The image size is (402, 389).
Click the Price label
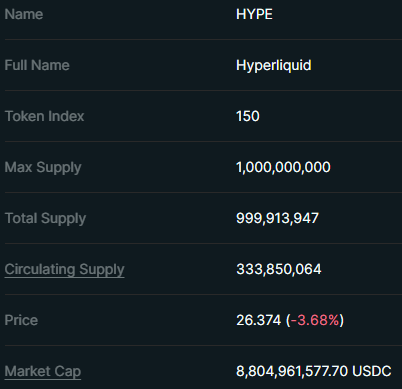[x=21, y=320]
